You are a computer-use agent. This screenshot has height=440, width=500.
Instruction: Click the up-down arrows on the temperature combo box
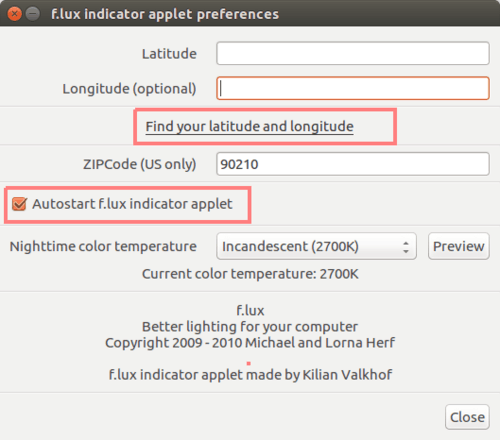pos(406,247)
